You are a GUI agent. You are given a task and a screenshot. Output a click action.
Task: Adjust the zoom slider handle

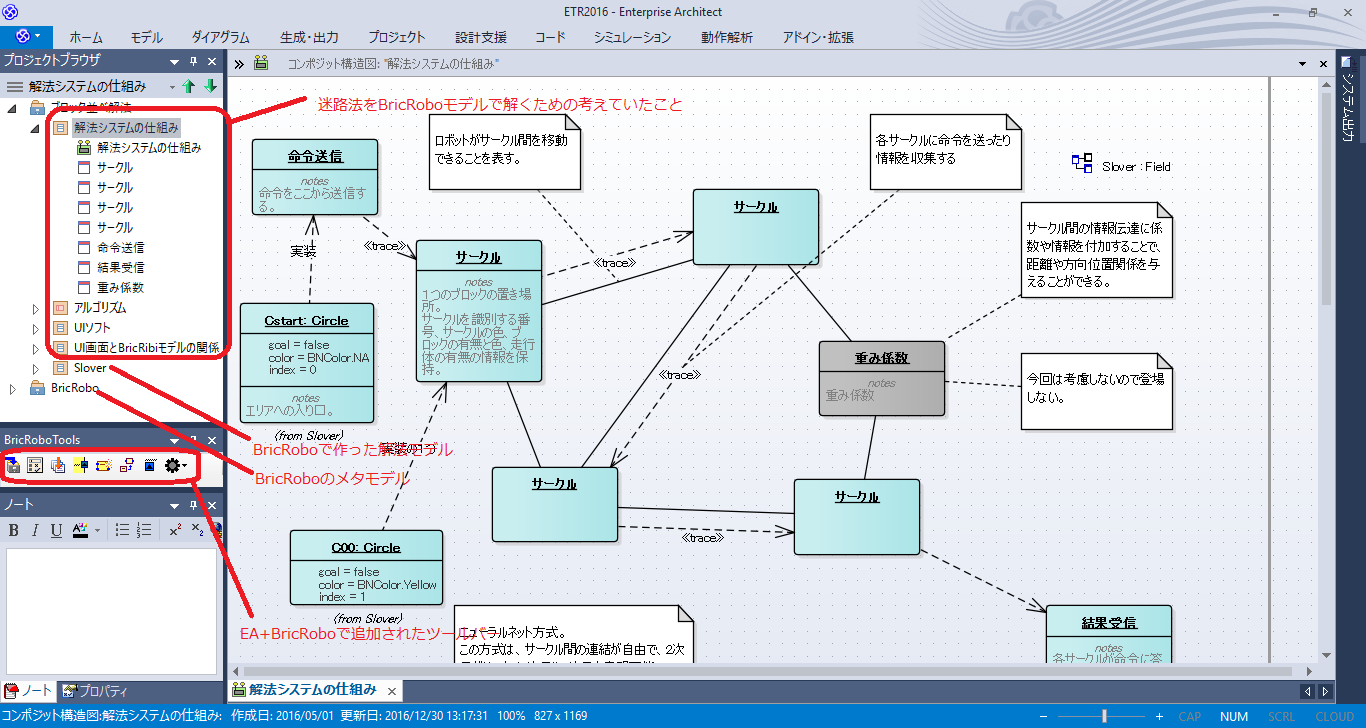tap(1104, 716)
